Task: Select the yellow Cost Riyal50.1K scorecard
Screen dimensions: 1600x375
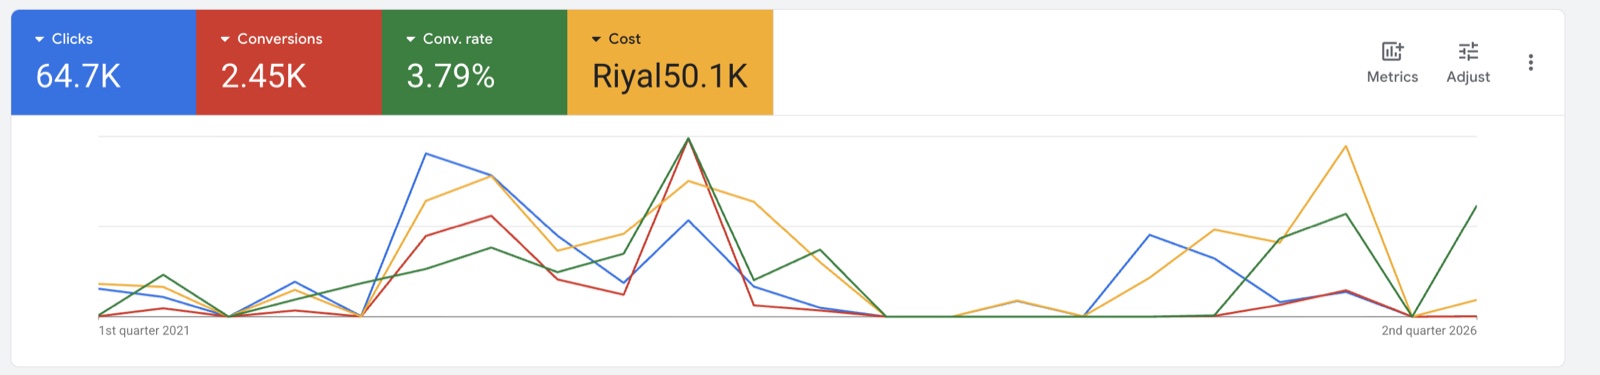Action: pos(671,62)
